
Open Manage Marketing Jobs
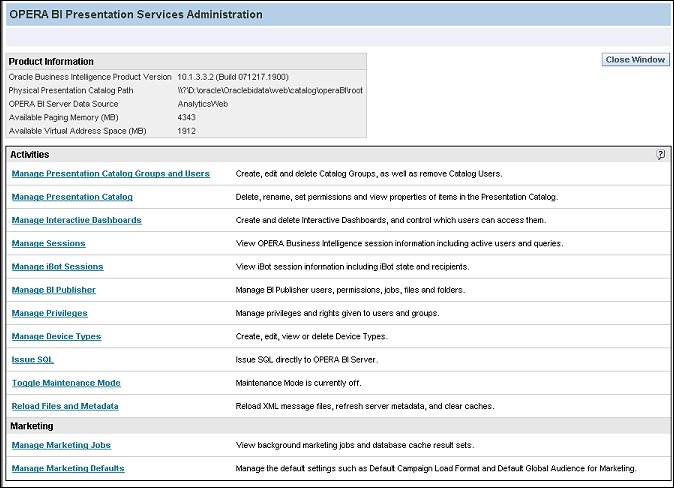coord(61,445)
